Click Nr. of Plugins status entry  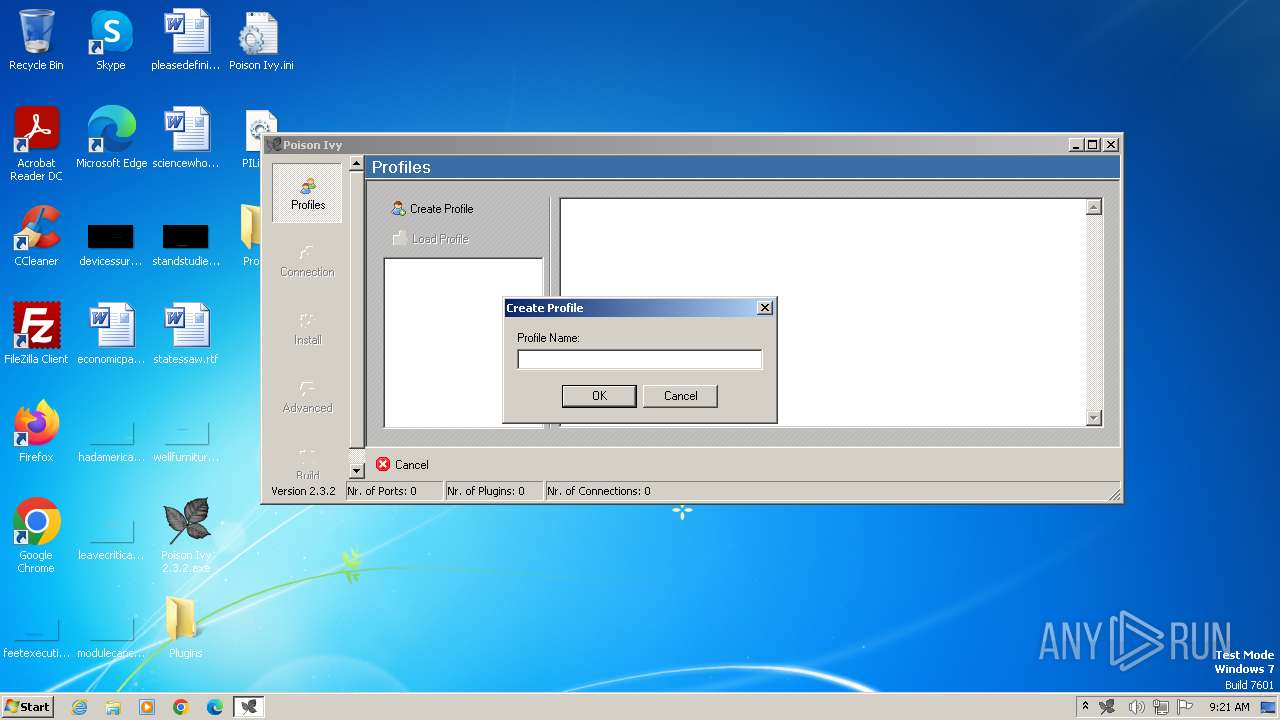(494, 491)
